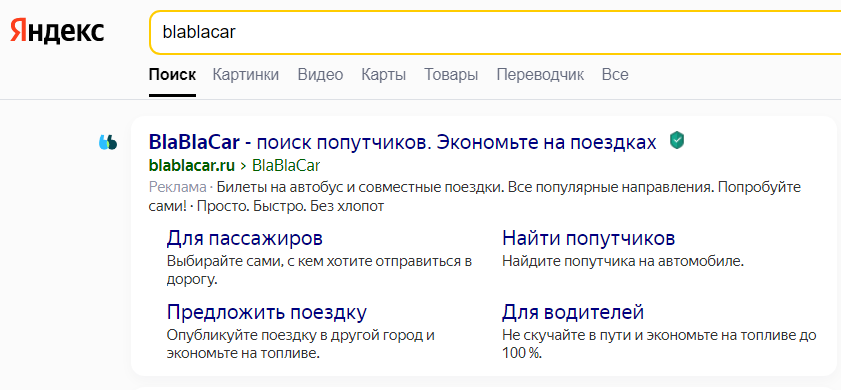Switch to the Переводчик tab

tap(540, 74)
